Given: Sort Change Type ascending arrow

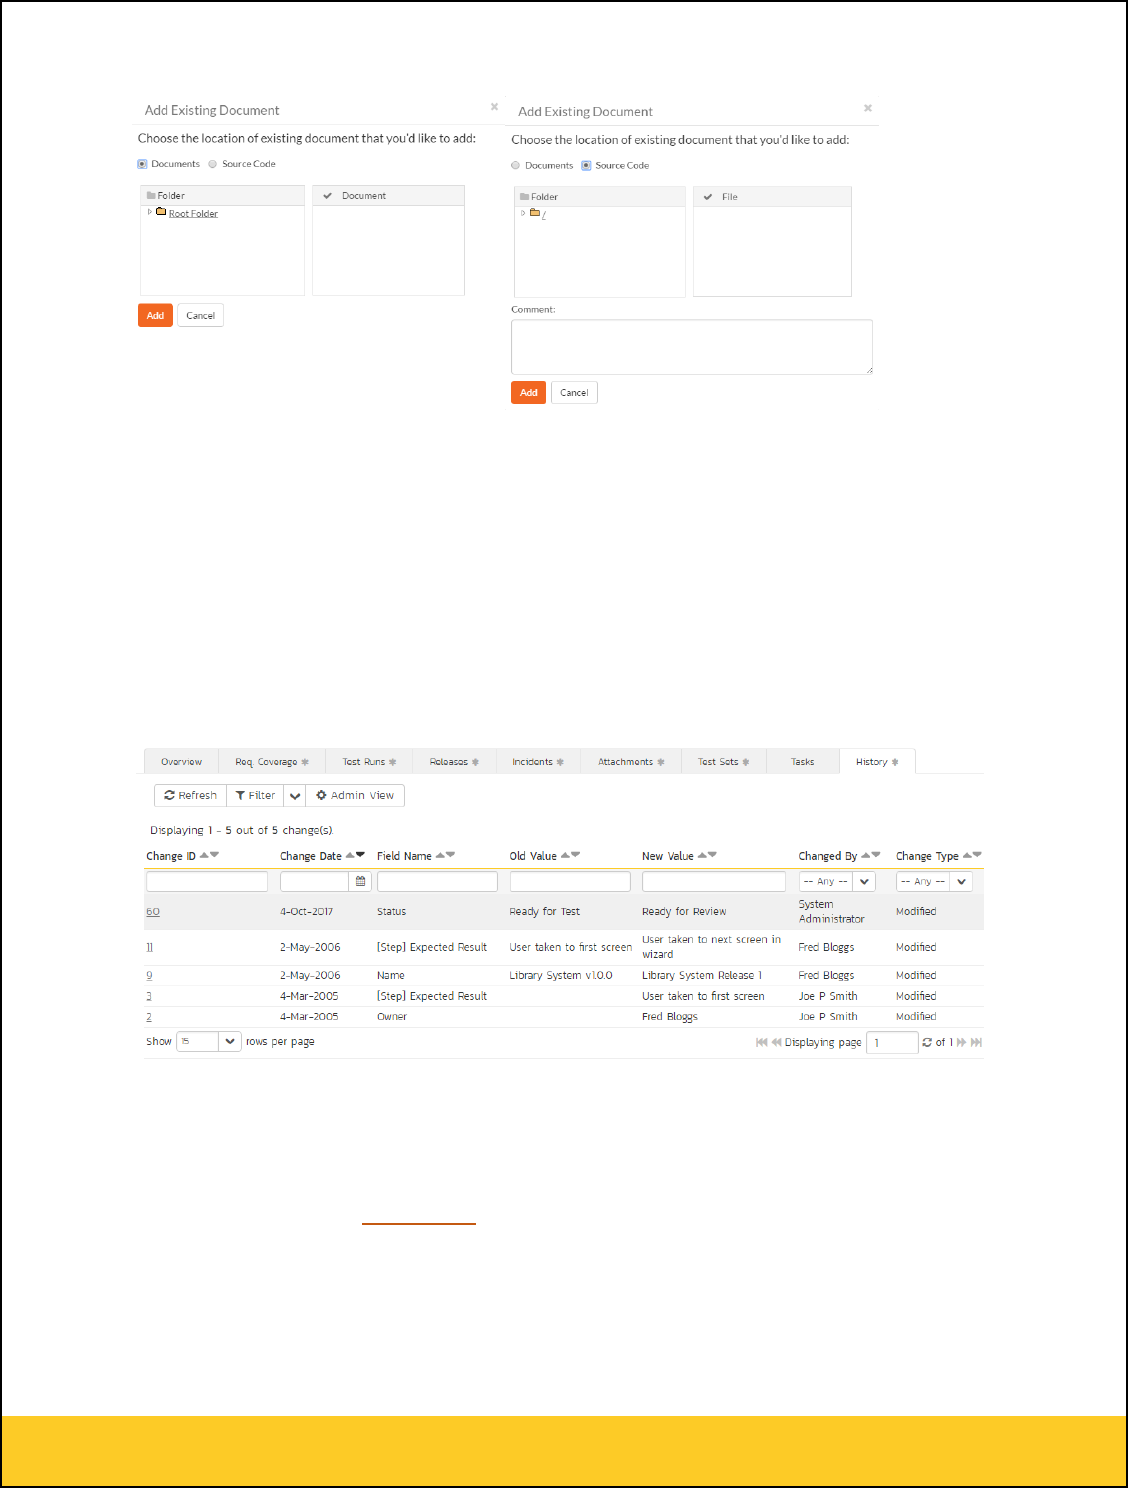Looking at the screenshot, I should pos(967,855).
